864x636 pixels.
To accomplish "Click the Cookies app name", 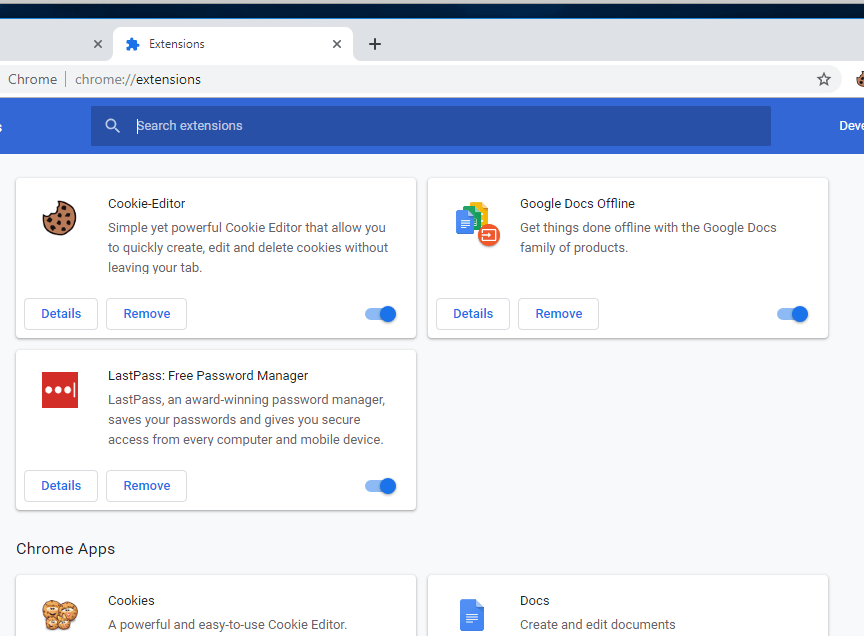I will pyautogui.click(x=131, y=600).
